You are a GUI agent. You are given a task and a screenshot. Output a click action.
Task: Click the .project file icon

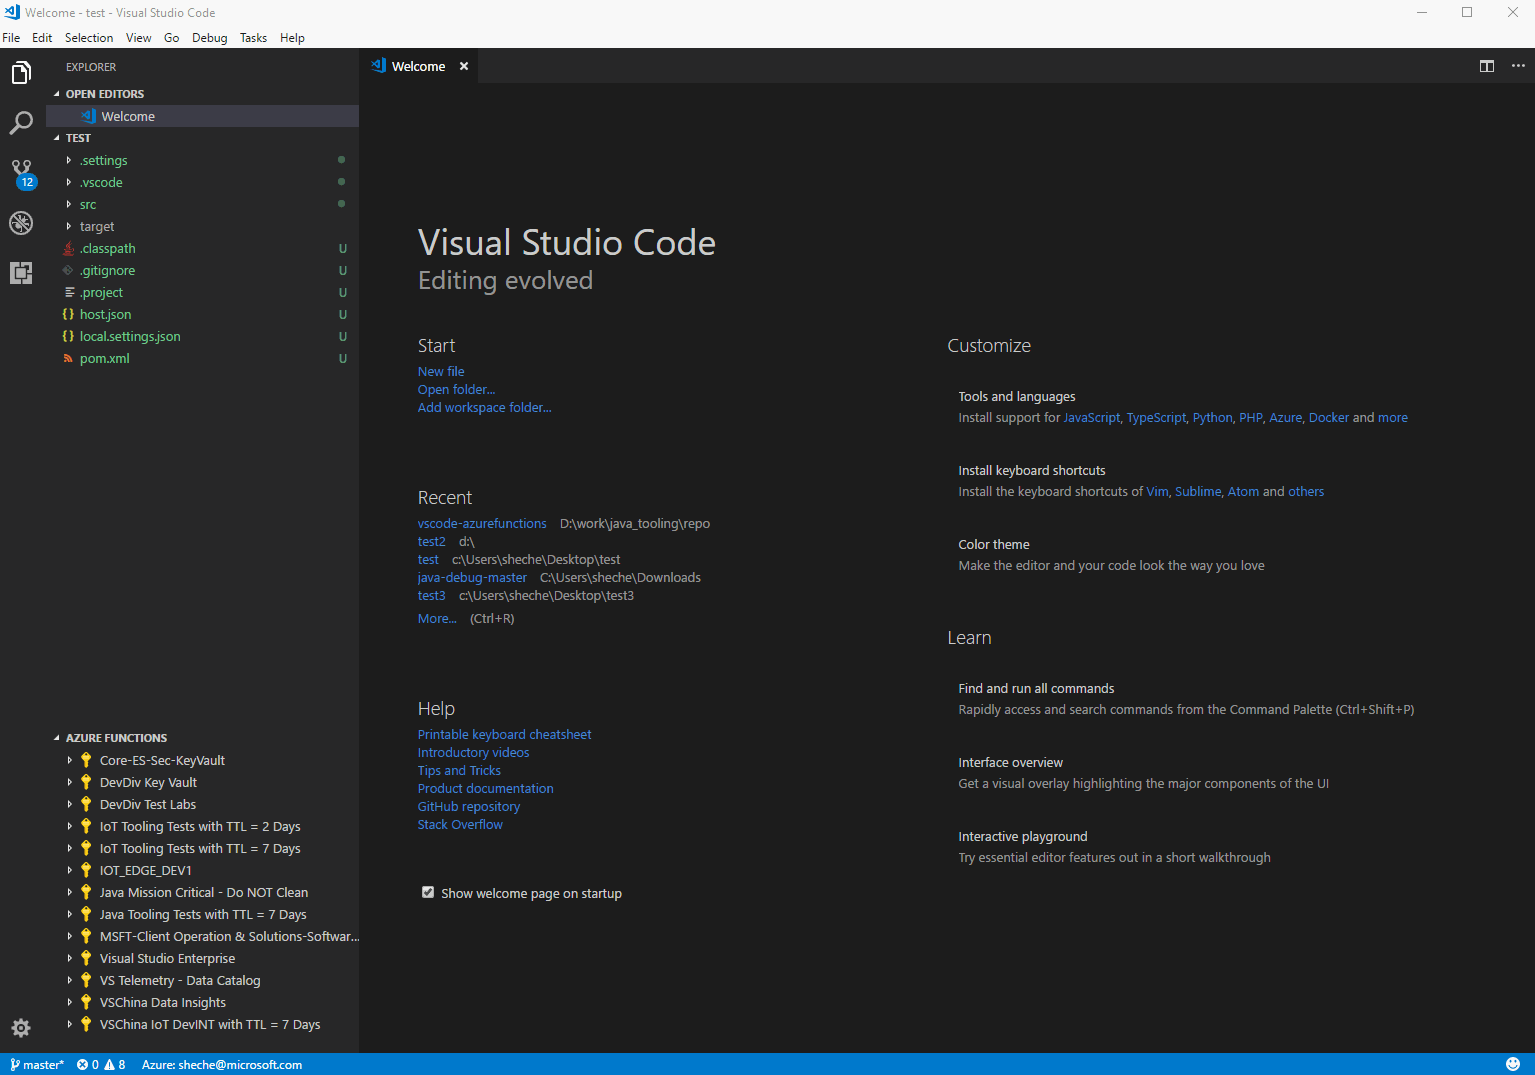coord(69,292)
